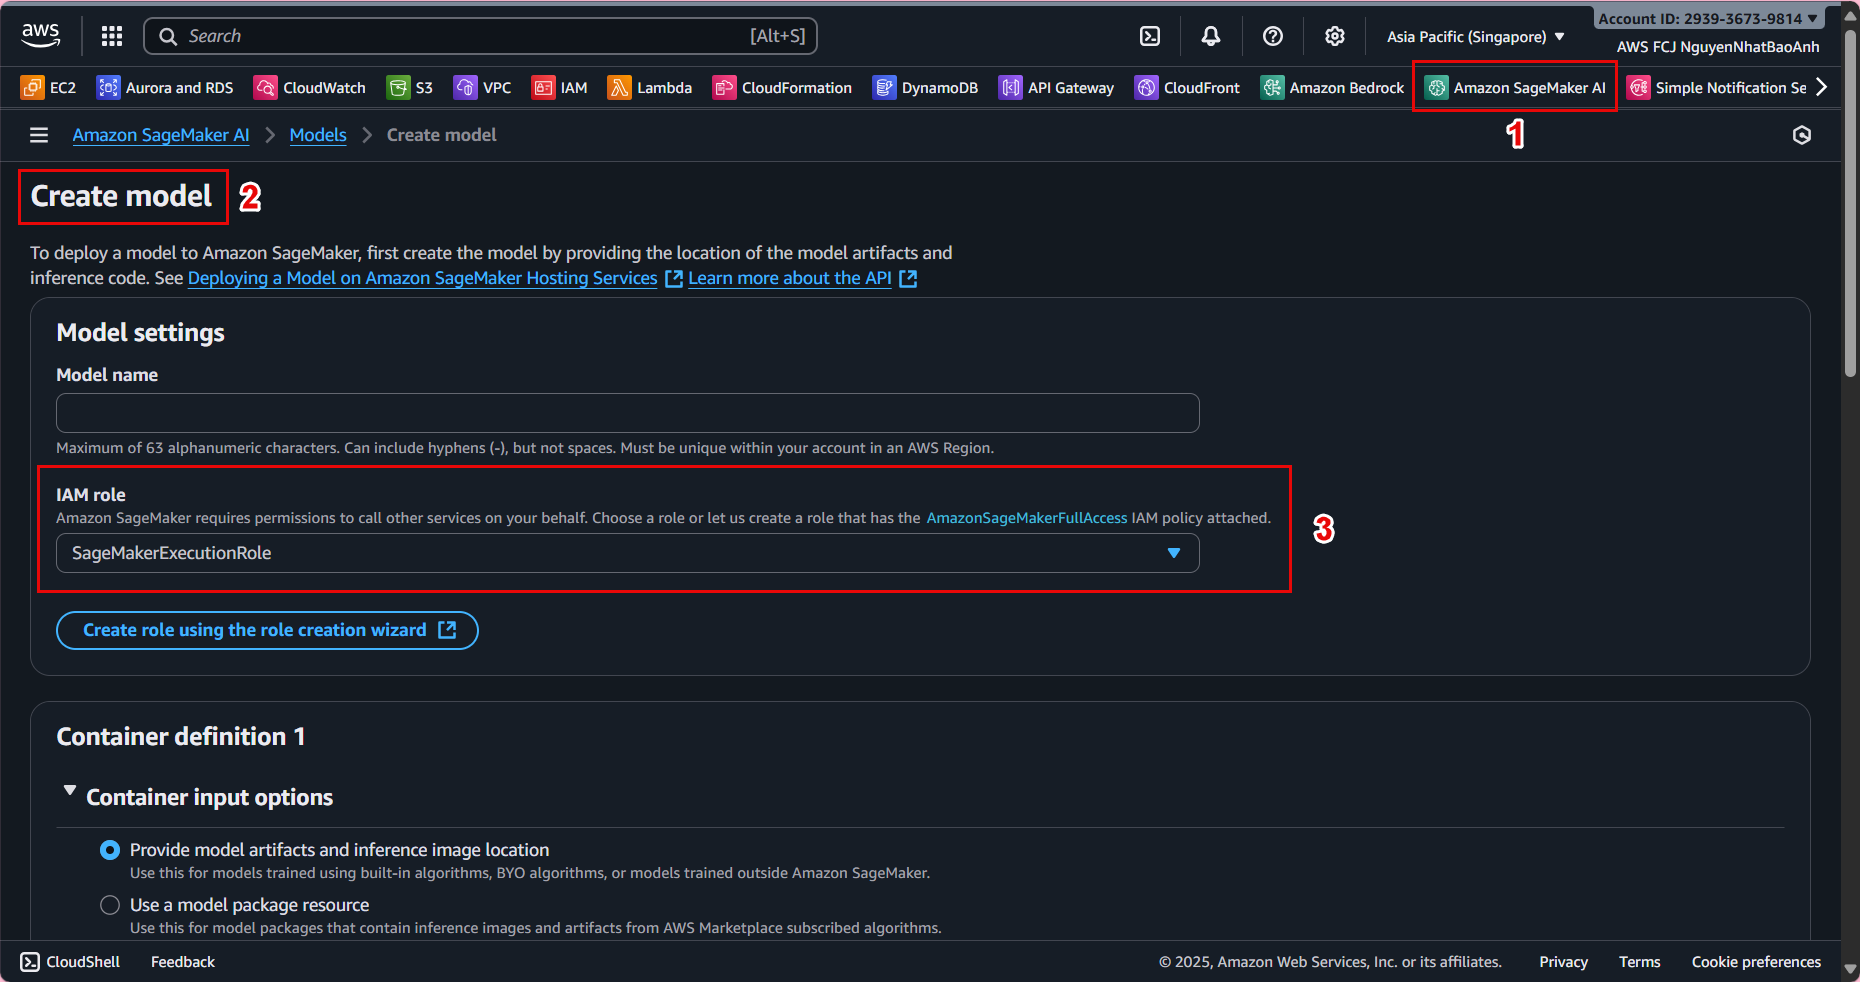Show more favorites with the right chevron

(x=1822, y=87)
